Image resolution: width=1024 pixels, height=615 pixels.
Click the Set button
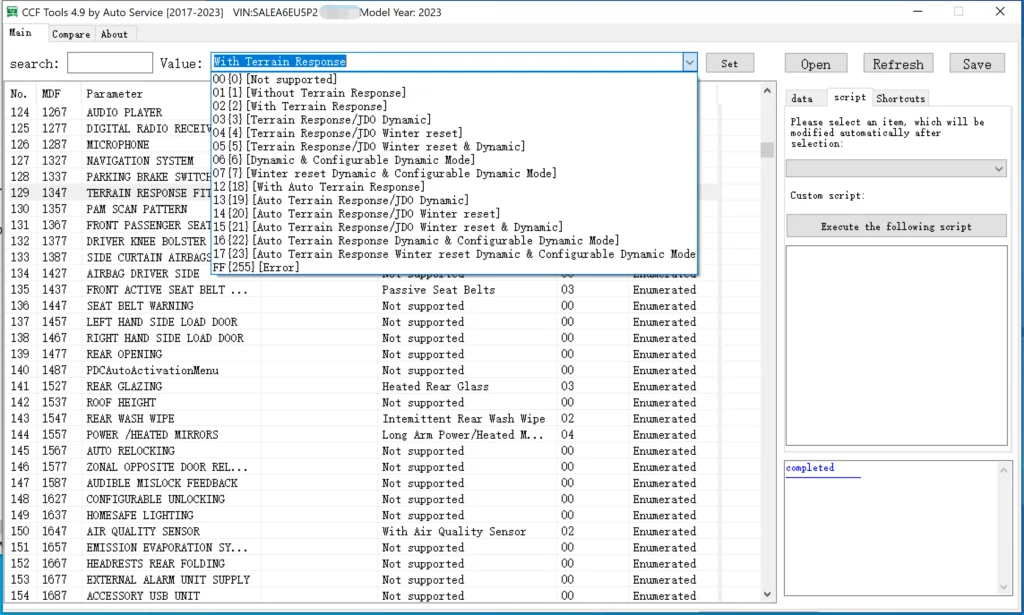[x=729, y=63]
